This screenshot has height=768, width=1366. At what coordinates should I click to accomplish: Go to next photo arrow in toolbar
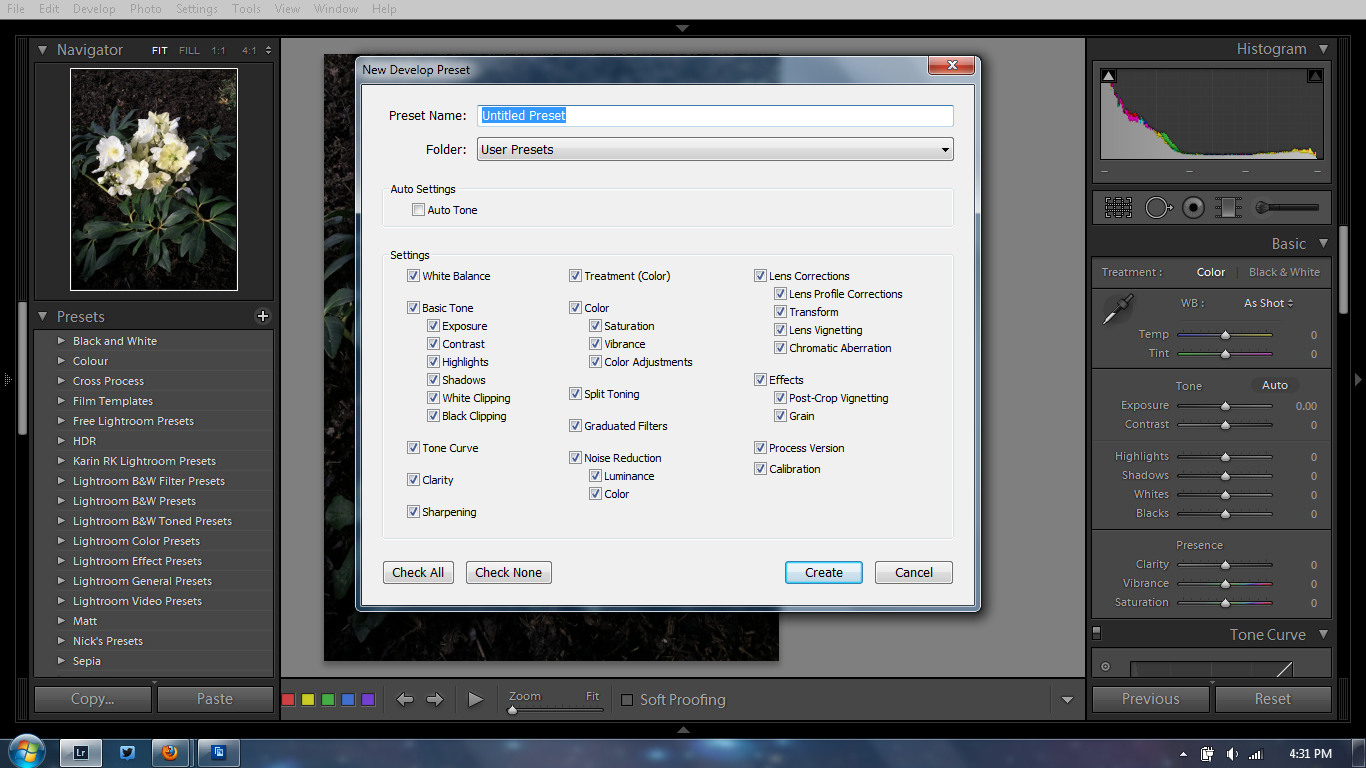click(x=435, y=699)
